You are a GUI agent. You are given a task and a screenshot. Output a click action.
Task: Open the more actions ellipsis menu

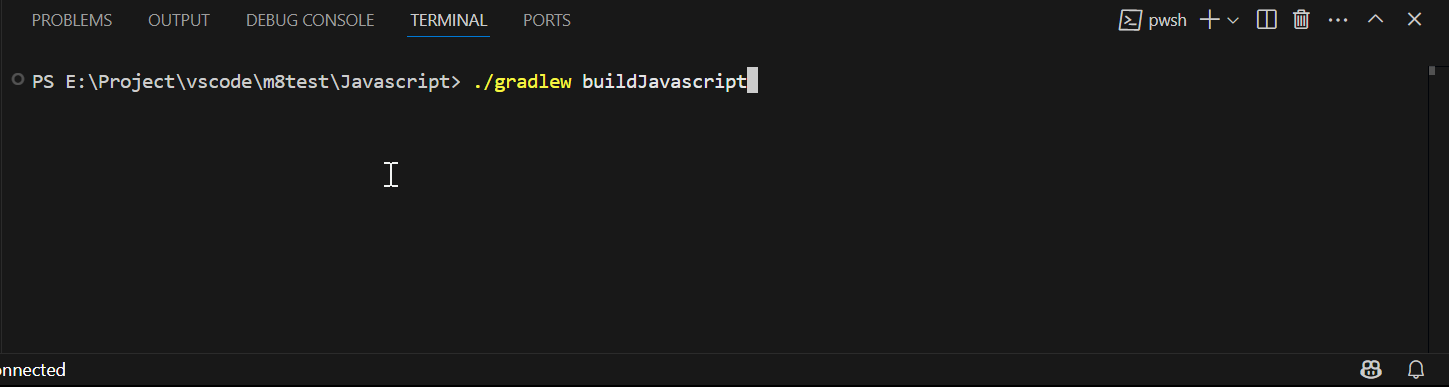tap(1338, 20)
